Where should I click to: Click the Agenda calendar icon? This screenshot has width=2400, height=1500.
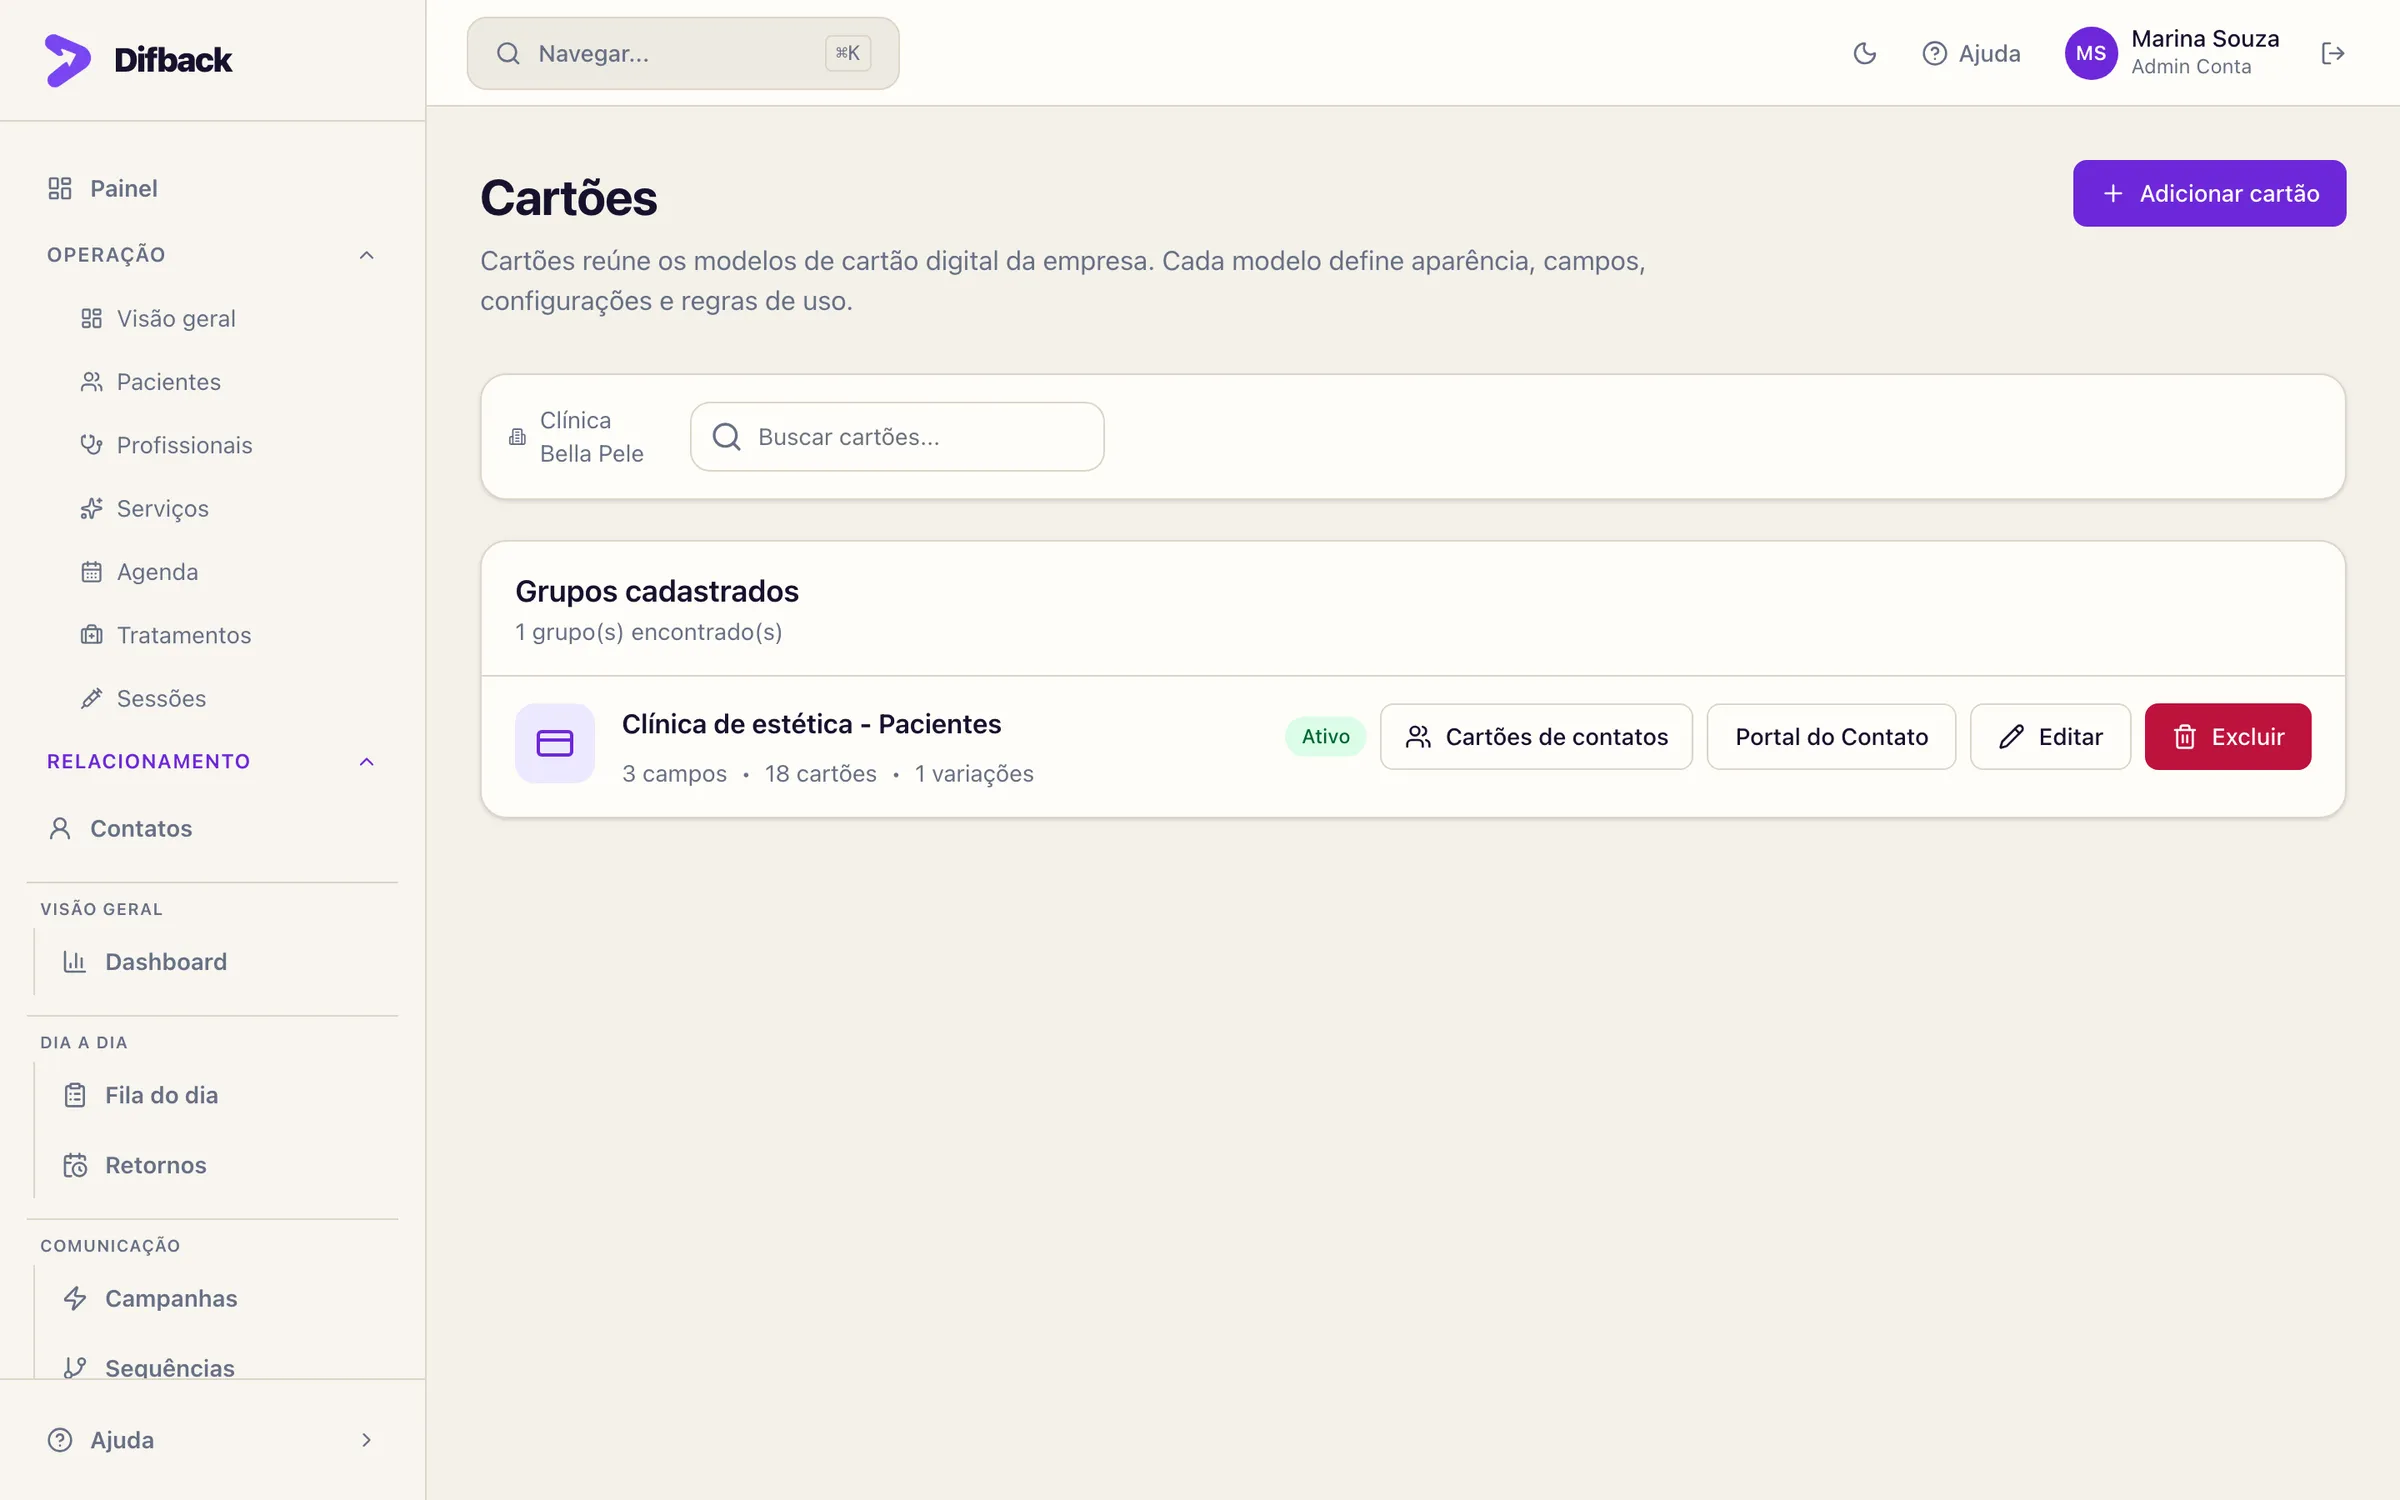[x=91, y=572]
